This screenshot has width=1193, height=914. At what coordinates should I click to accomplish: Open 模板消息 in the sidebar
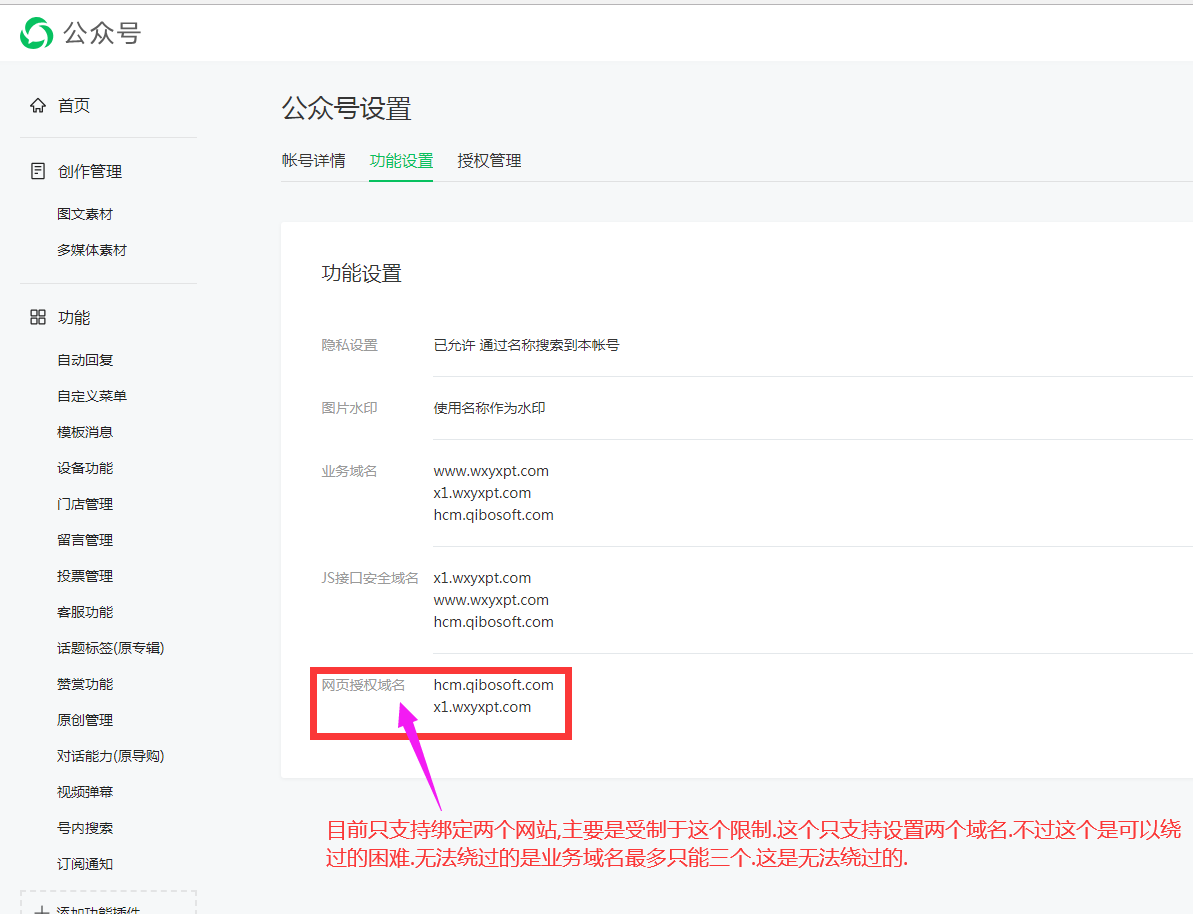pyautogui.click(x=85, y=432)
